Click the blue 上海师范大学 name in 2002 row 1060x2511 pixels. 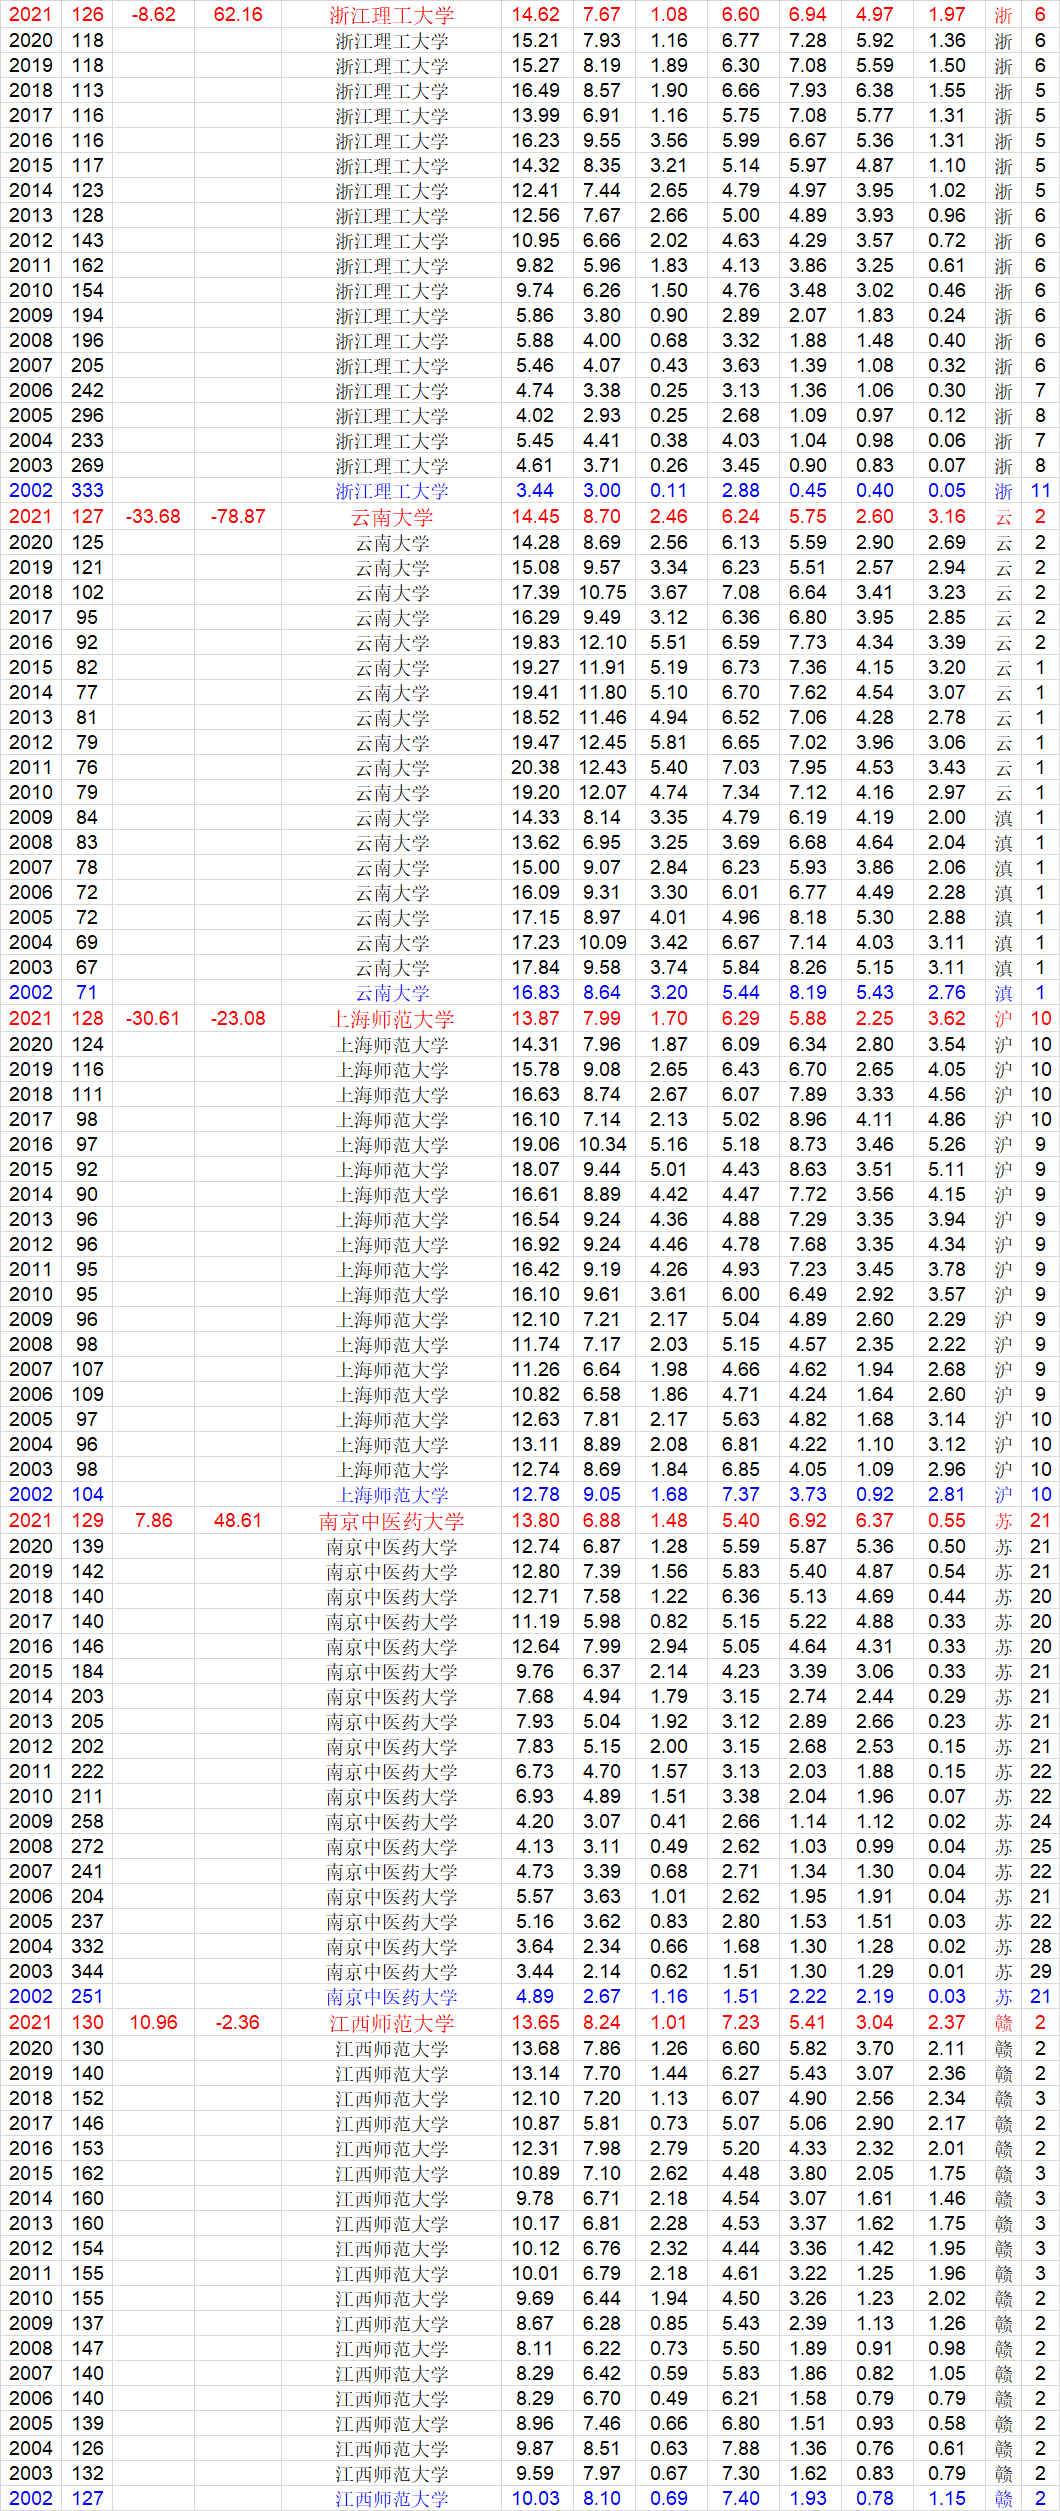coord(391,1495)
